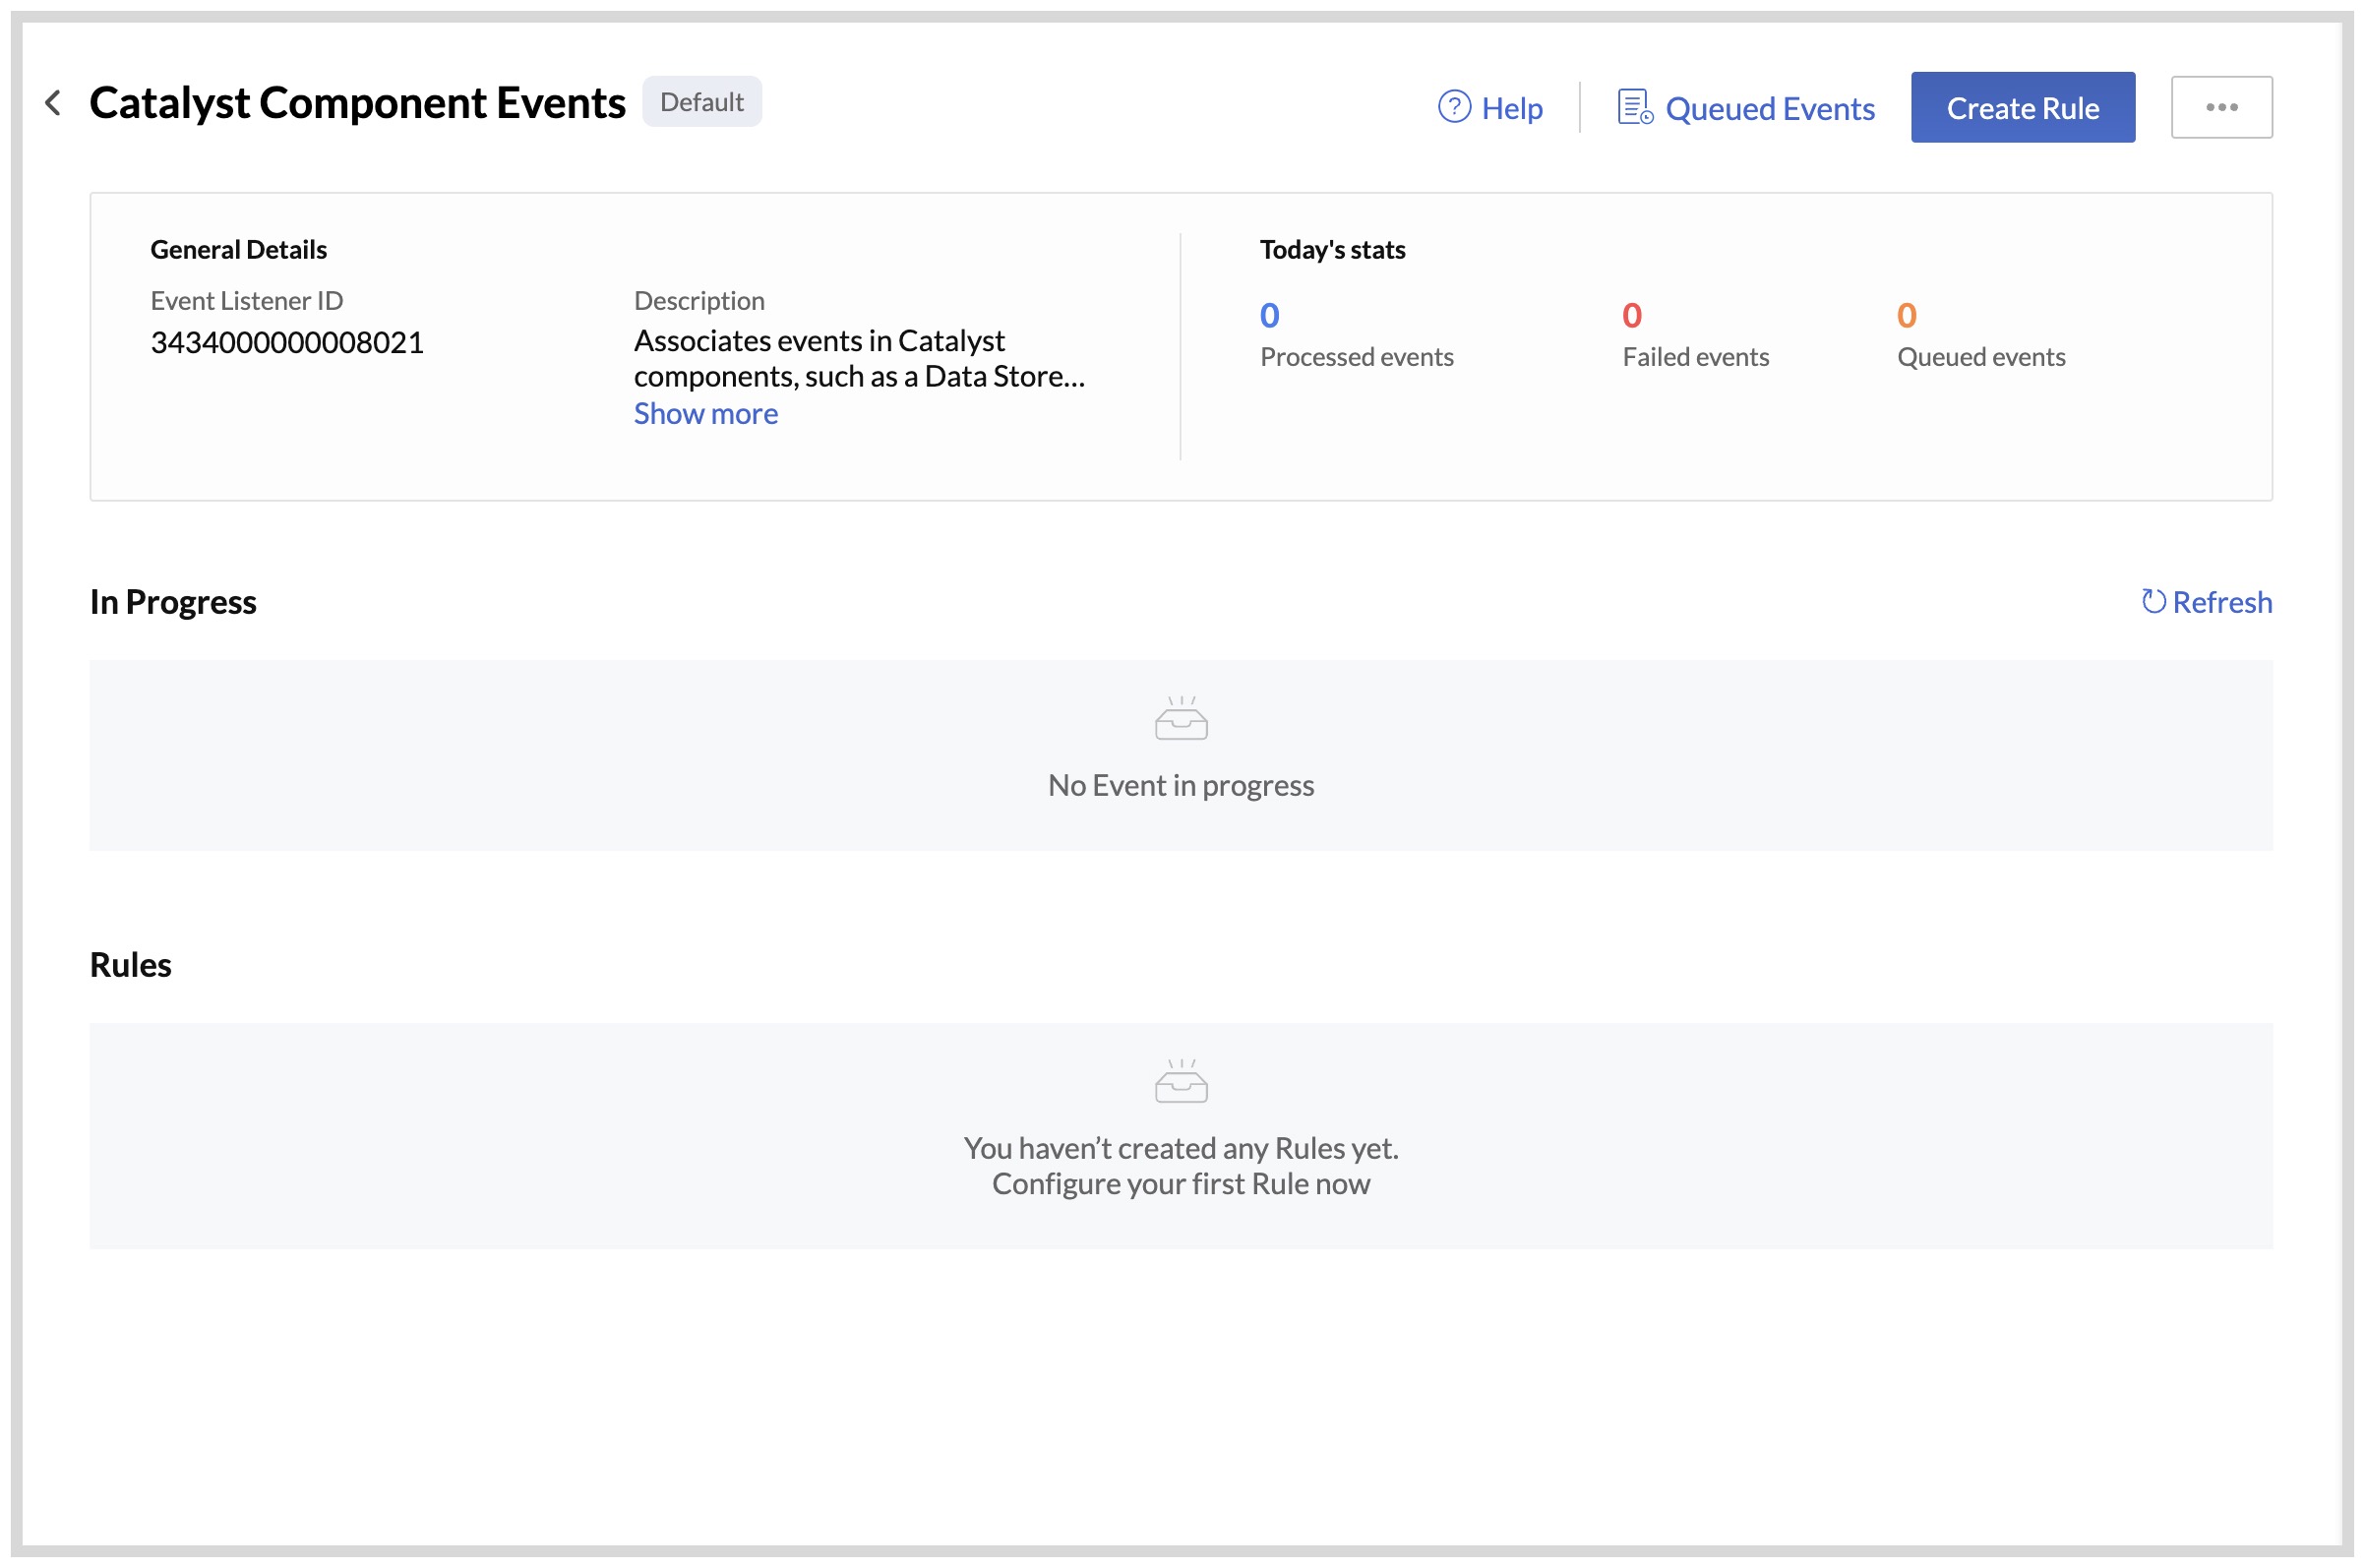Click the Help question mark icon

coord(1454,107)
